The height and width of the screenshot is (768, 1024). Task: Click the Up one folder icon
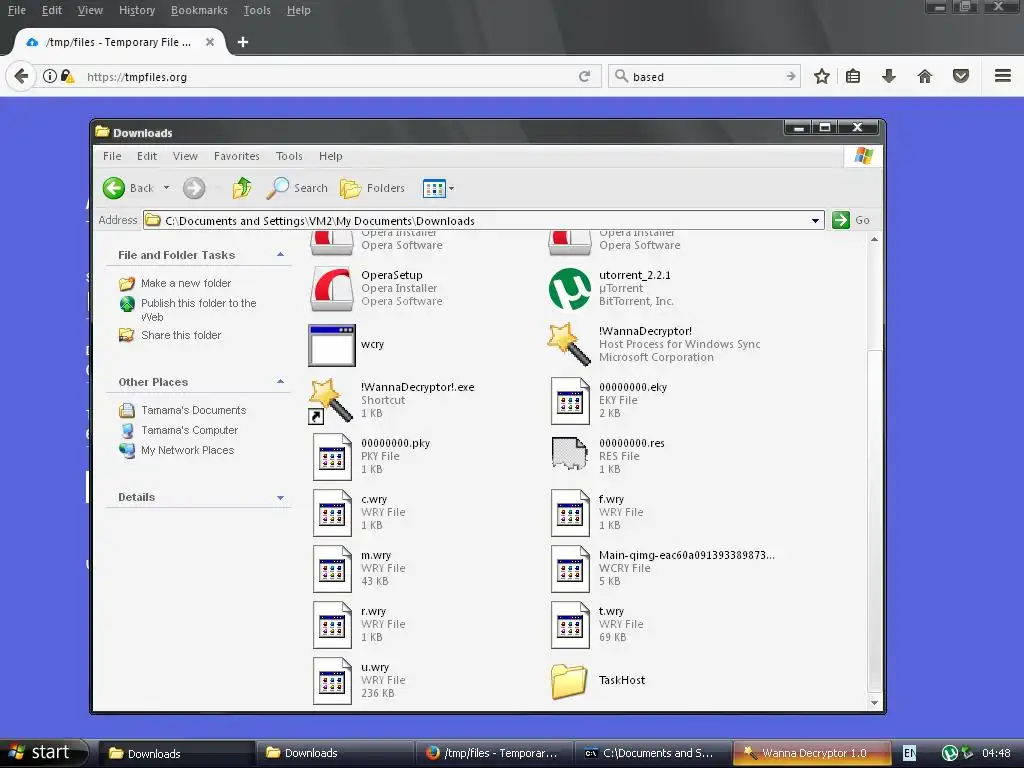click(242, 188)
